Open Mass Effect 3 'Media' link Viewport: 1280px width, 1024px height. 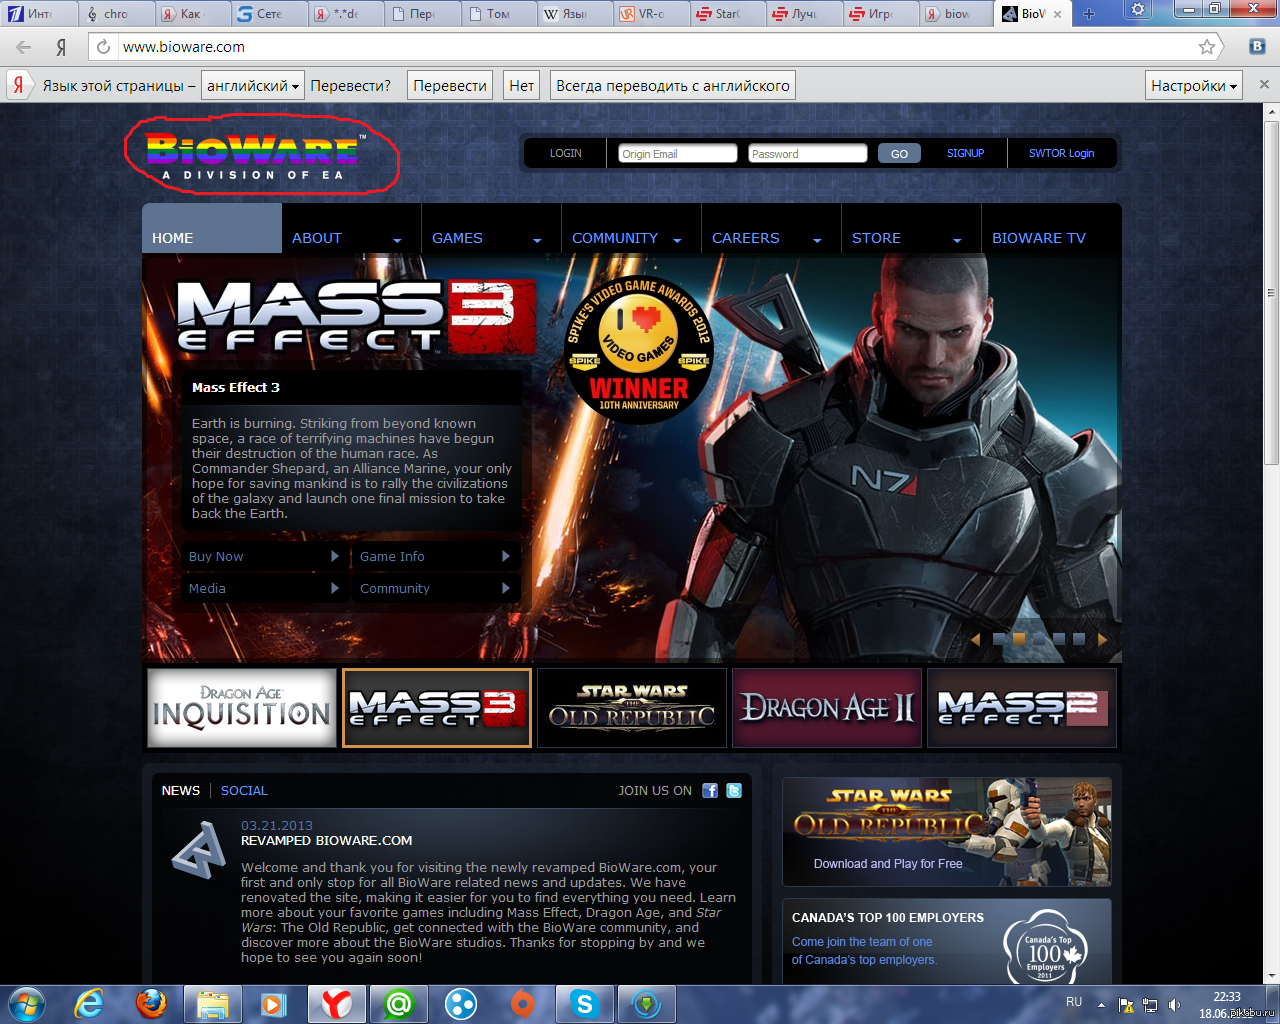point(264,588)
